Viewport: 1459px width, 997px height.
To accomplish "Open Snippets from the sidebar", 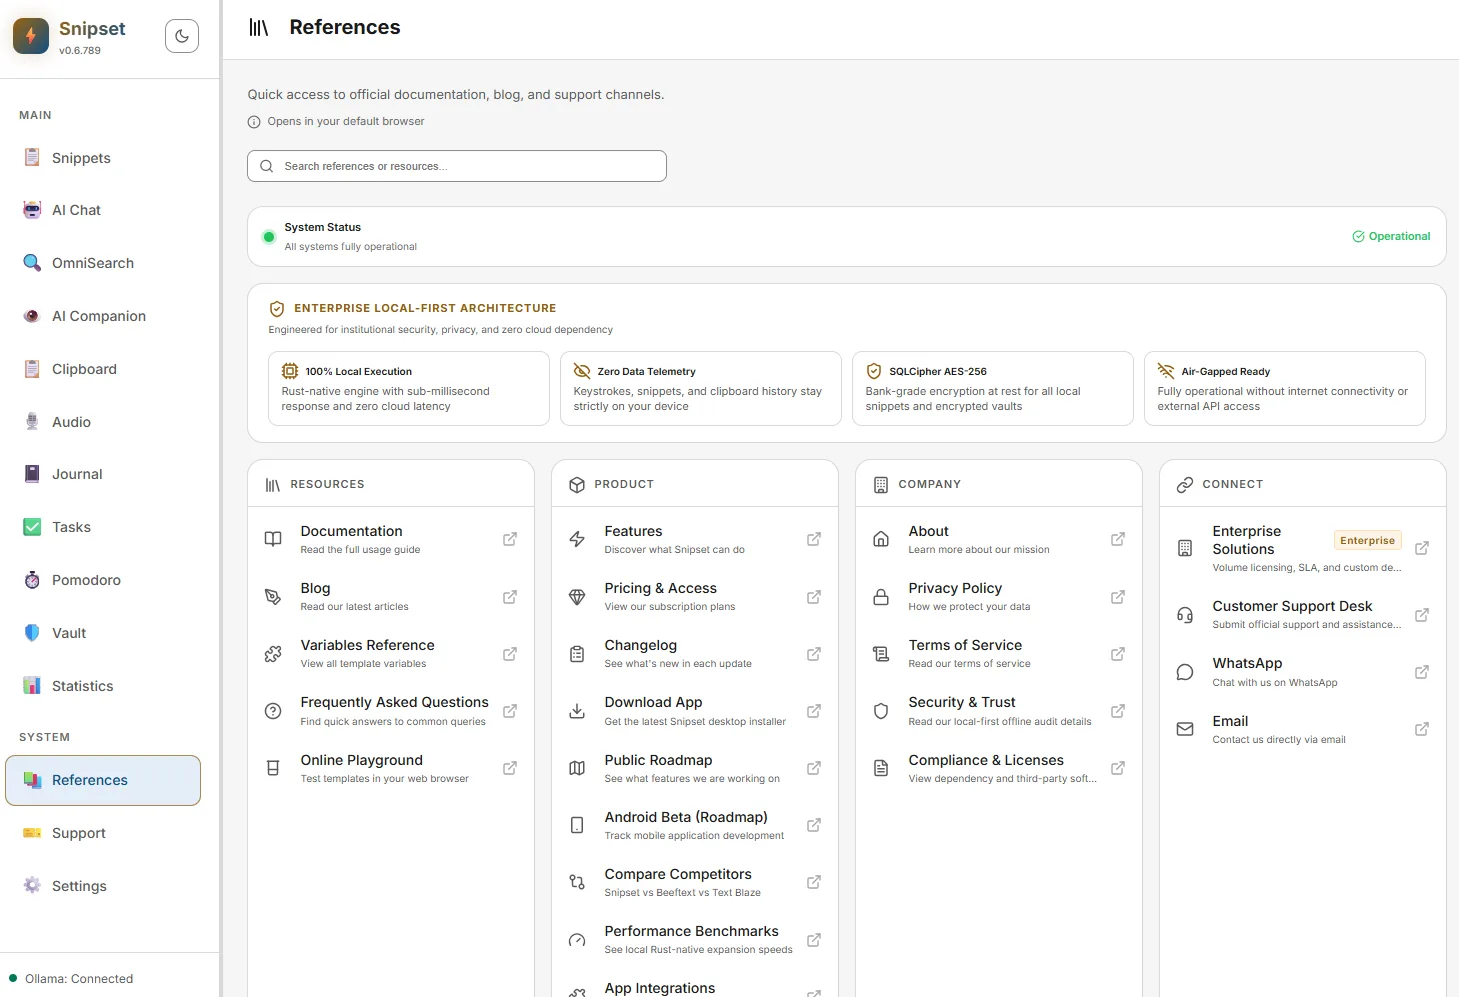I will 103,158.
